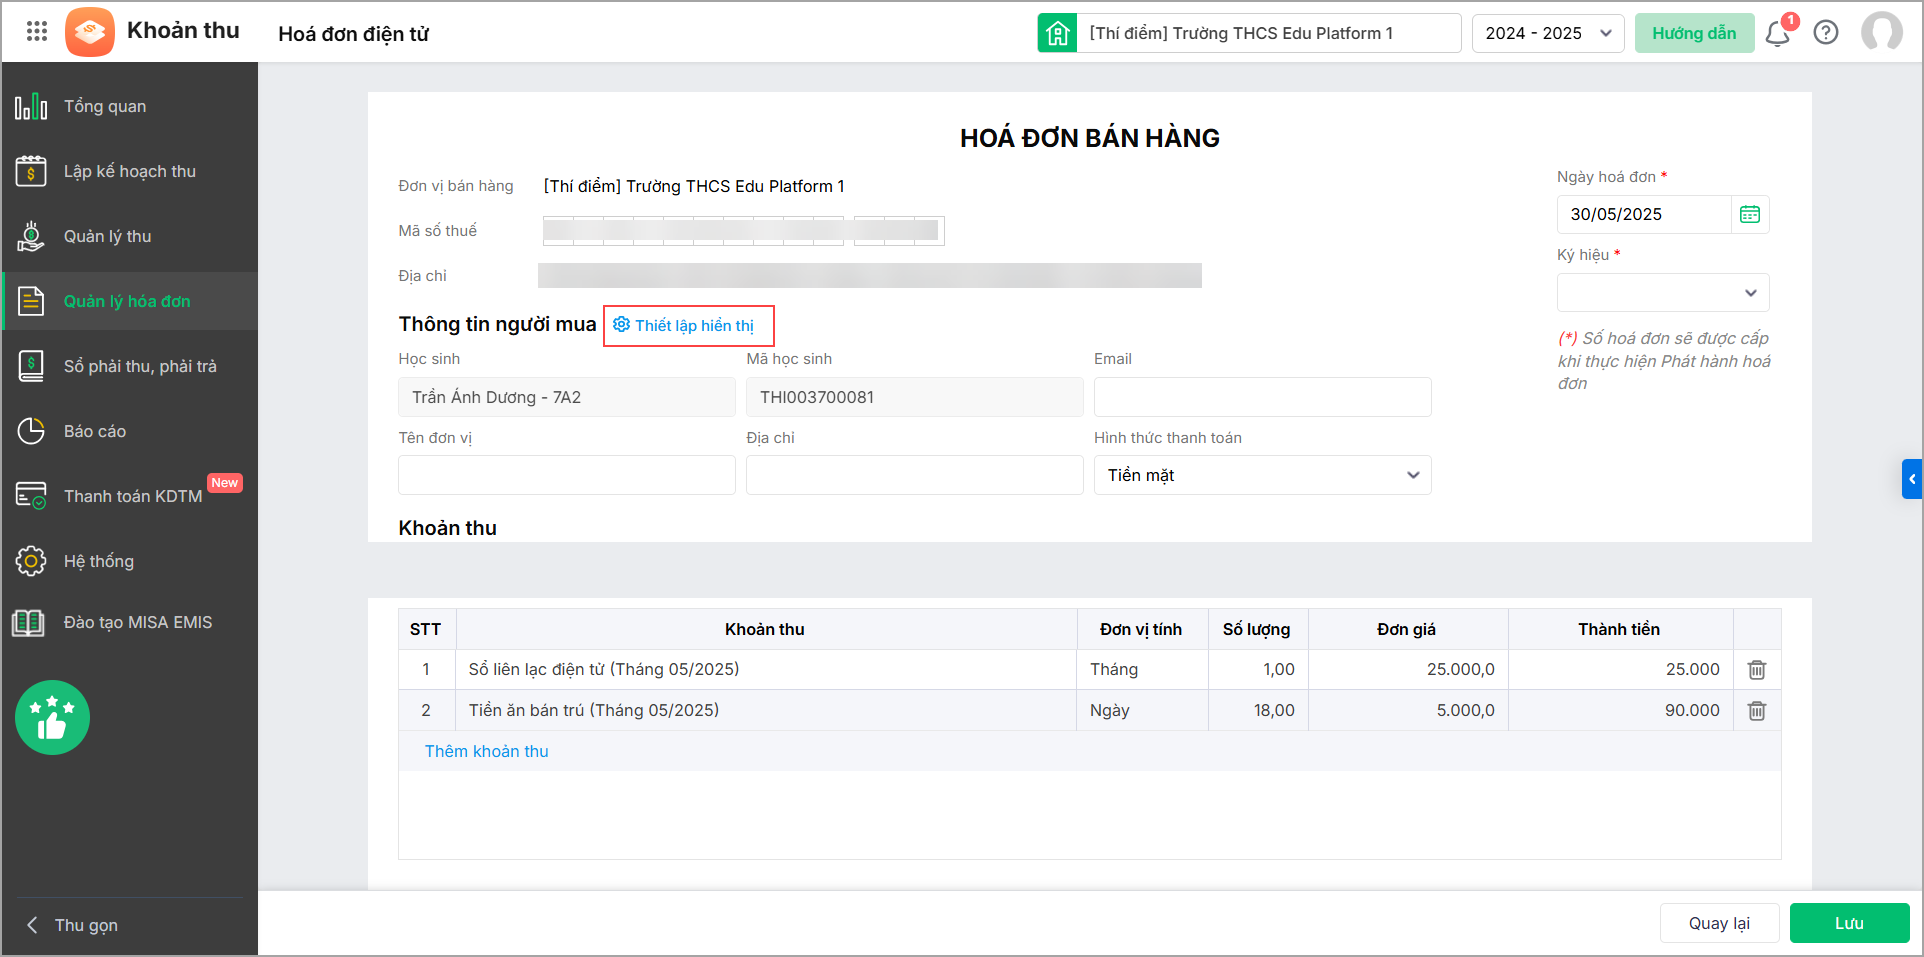Click the Thành tiền cell 25.000
The height and width of the screenshot is (957, 1924).
click(x=1621, y=670)
